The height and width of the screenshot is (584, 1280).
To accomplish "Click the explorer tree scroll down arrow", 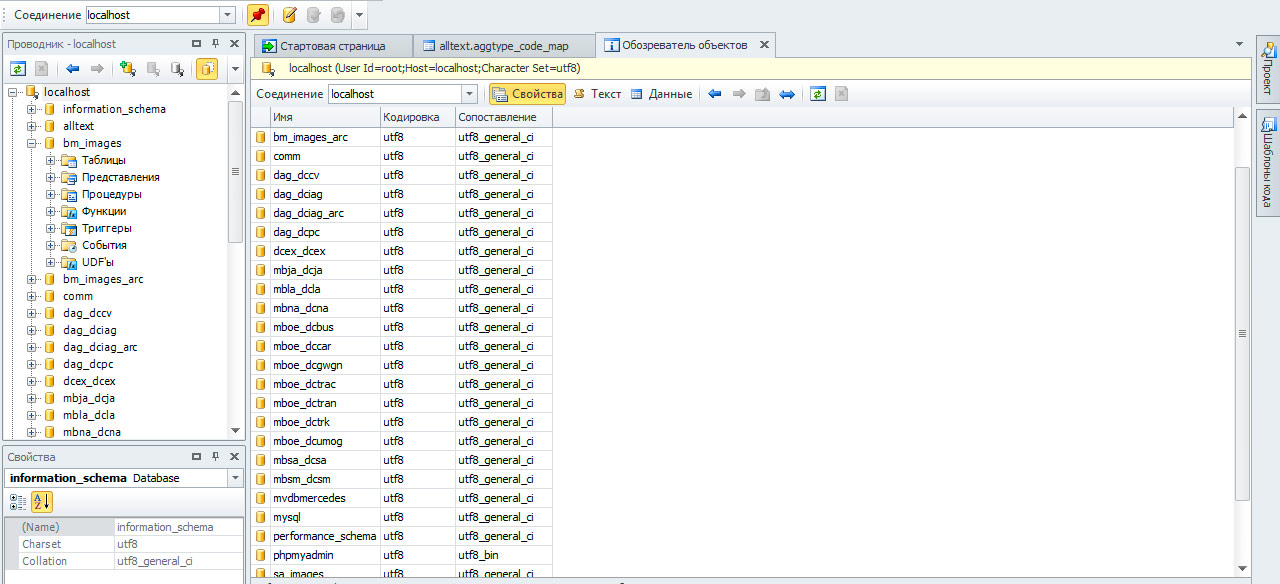I will (236, 431).
